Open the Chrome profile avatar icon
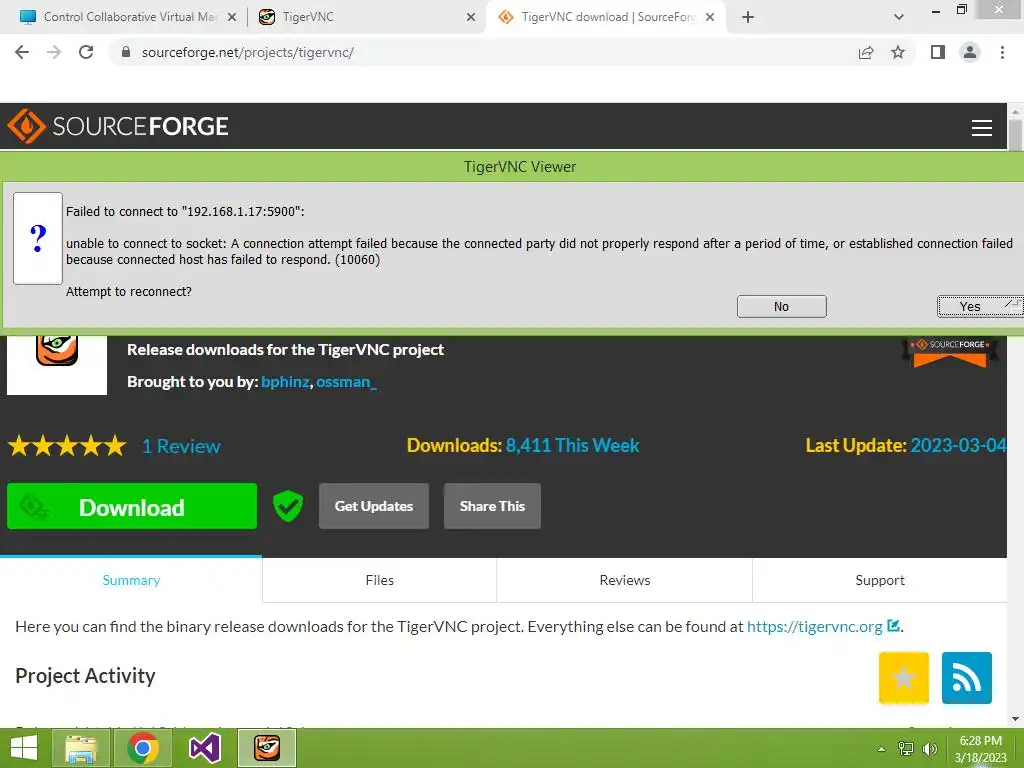Viewport: 1024px width, 768px height. [970, 52]
